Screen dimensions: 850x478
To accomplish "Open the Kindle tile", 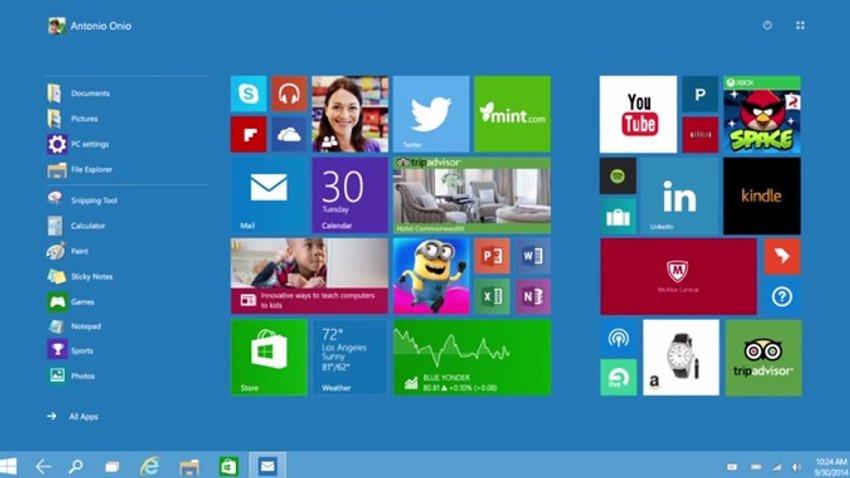I will pyautogui.click(x=762, y=196).
